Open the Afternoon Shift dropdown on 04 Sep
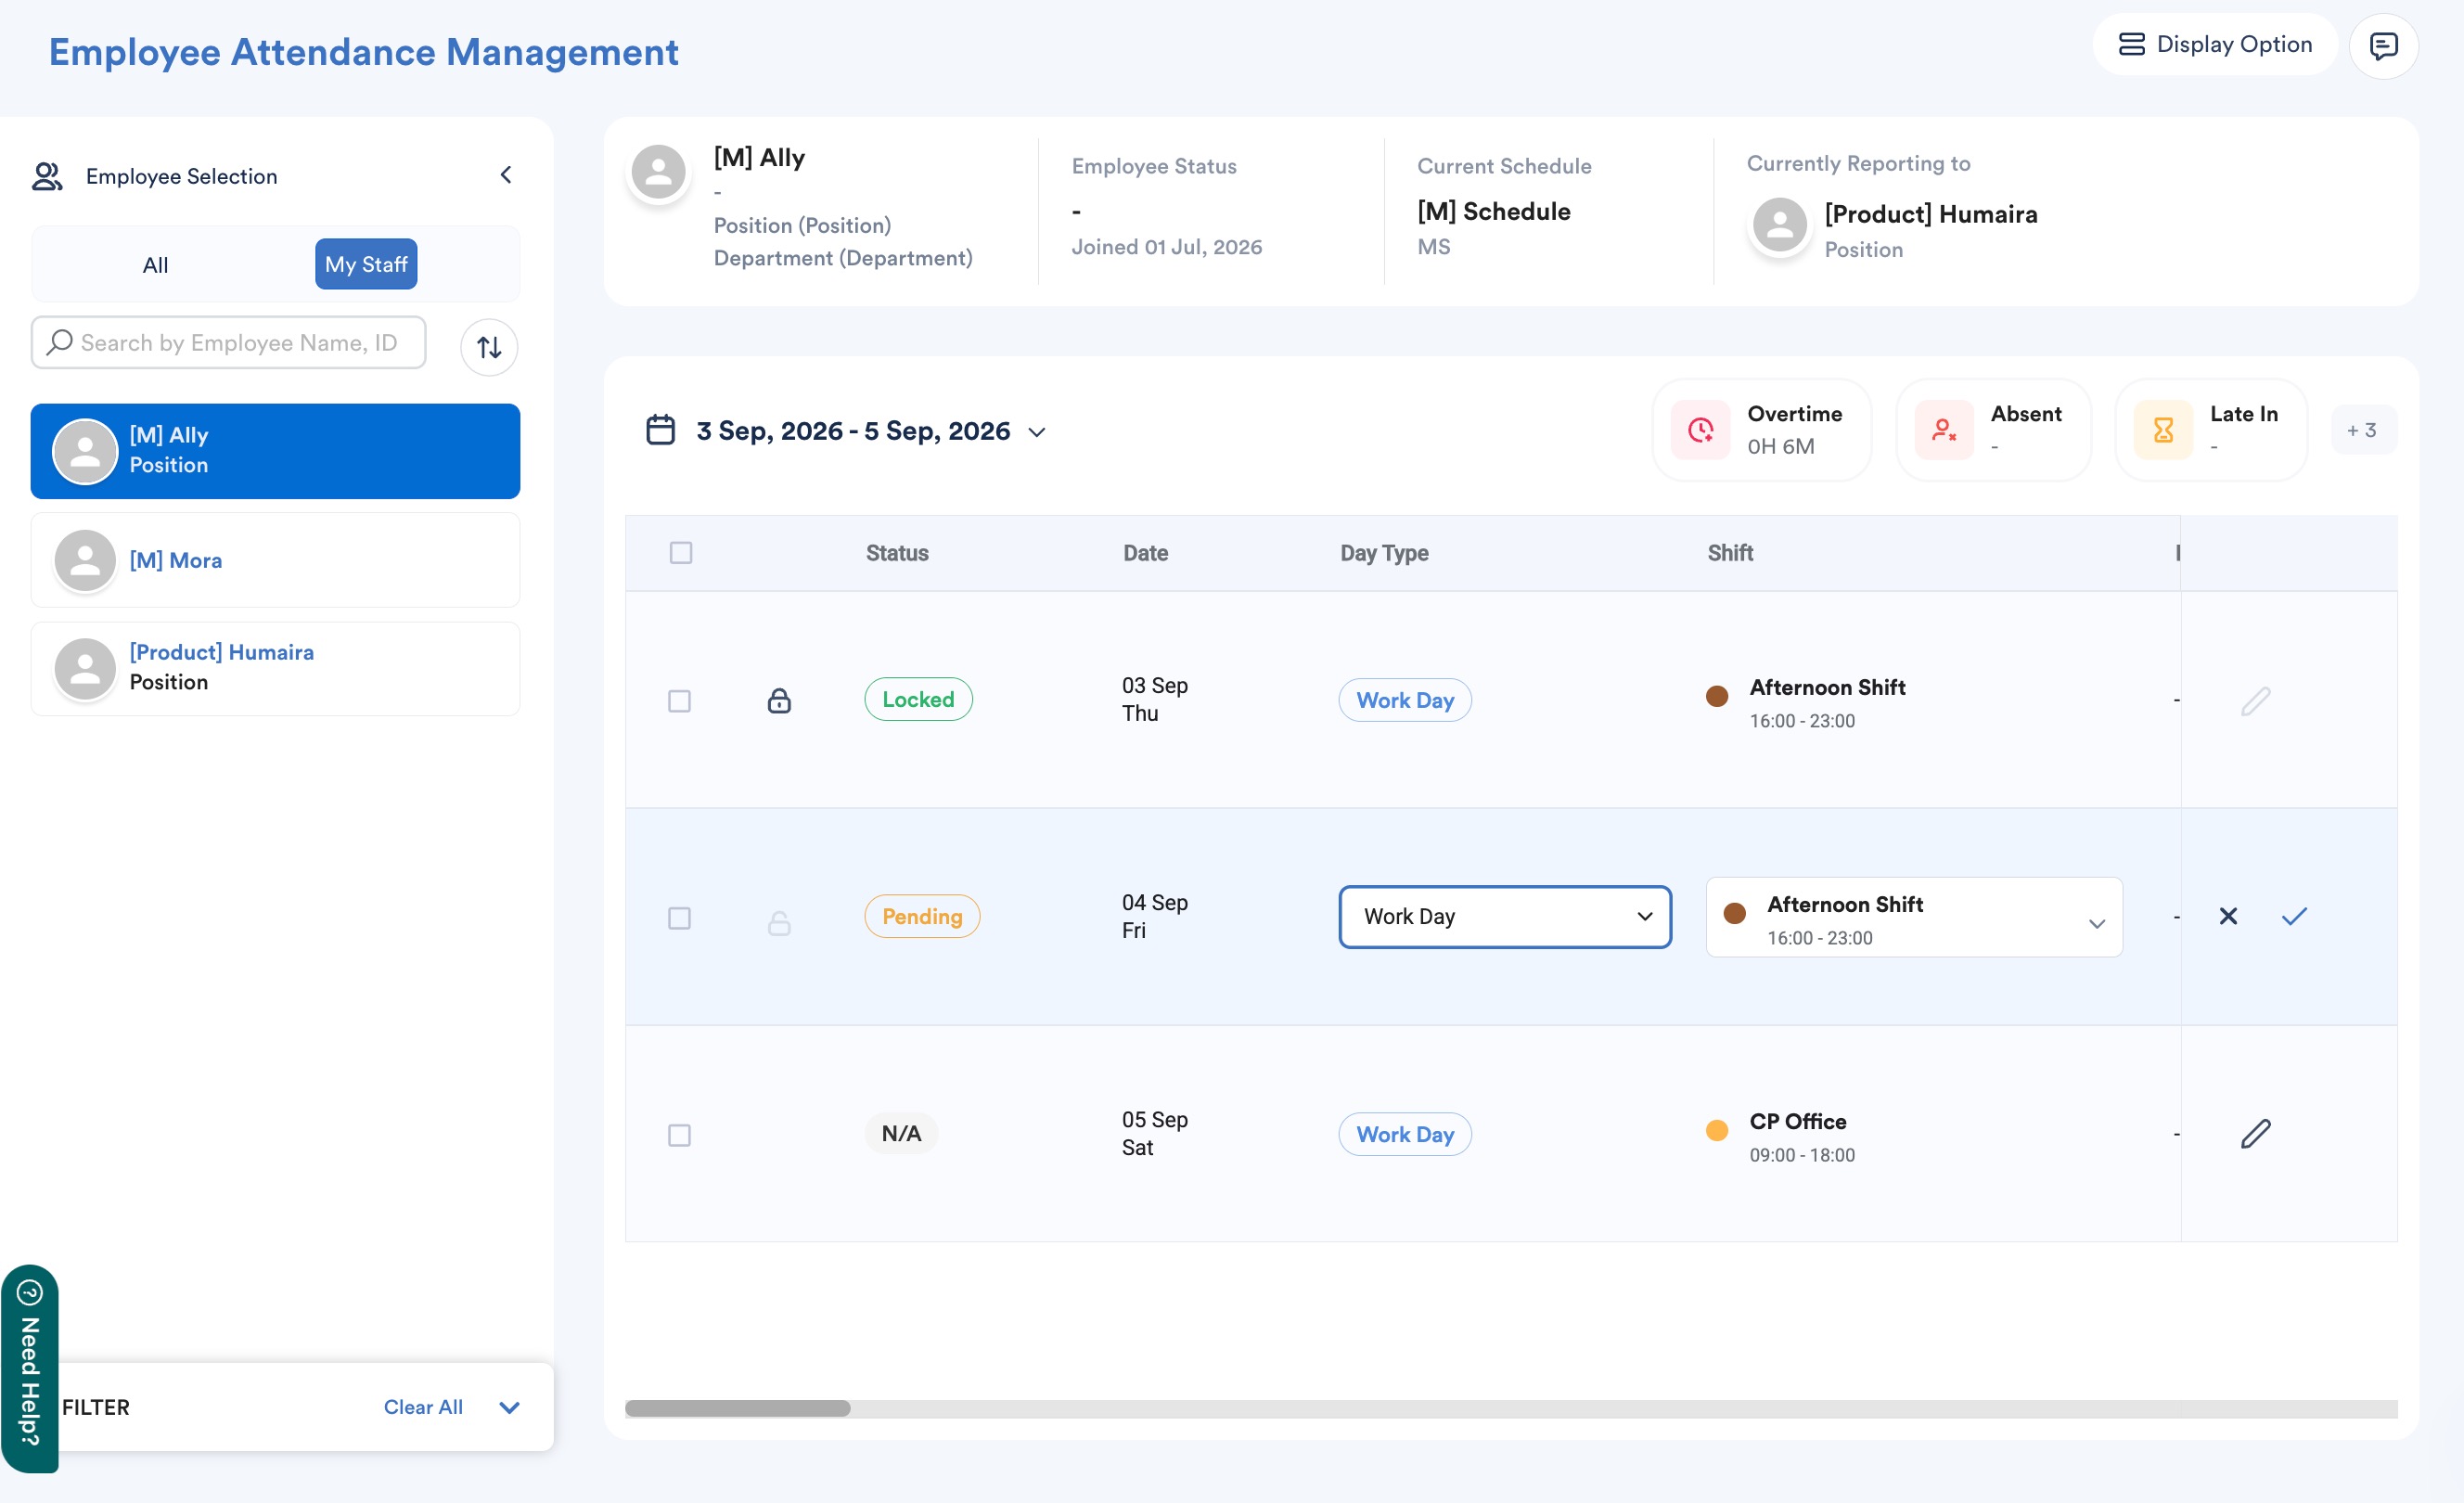 (x=1914, y=918)
